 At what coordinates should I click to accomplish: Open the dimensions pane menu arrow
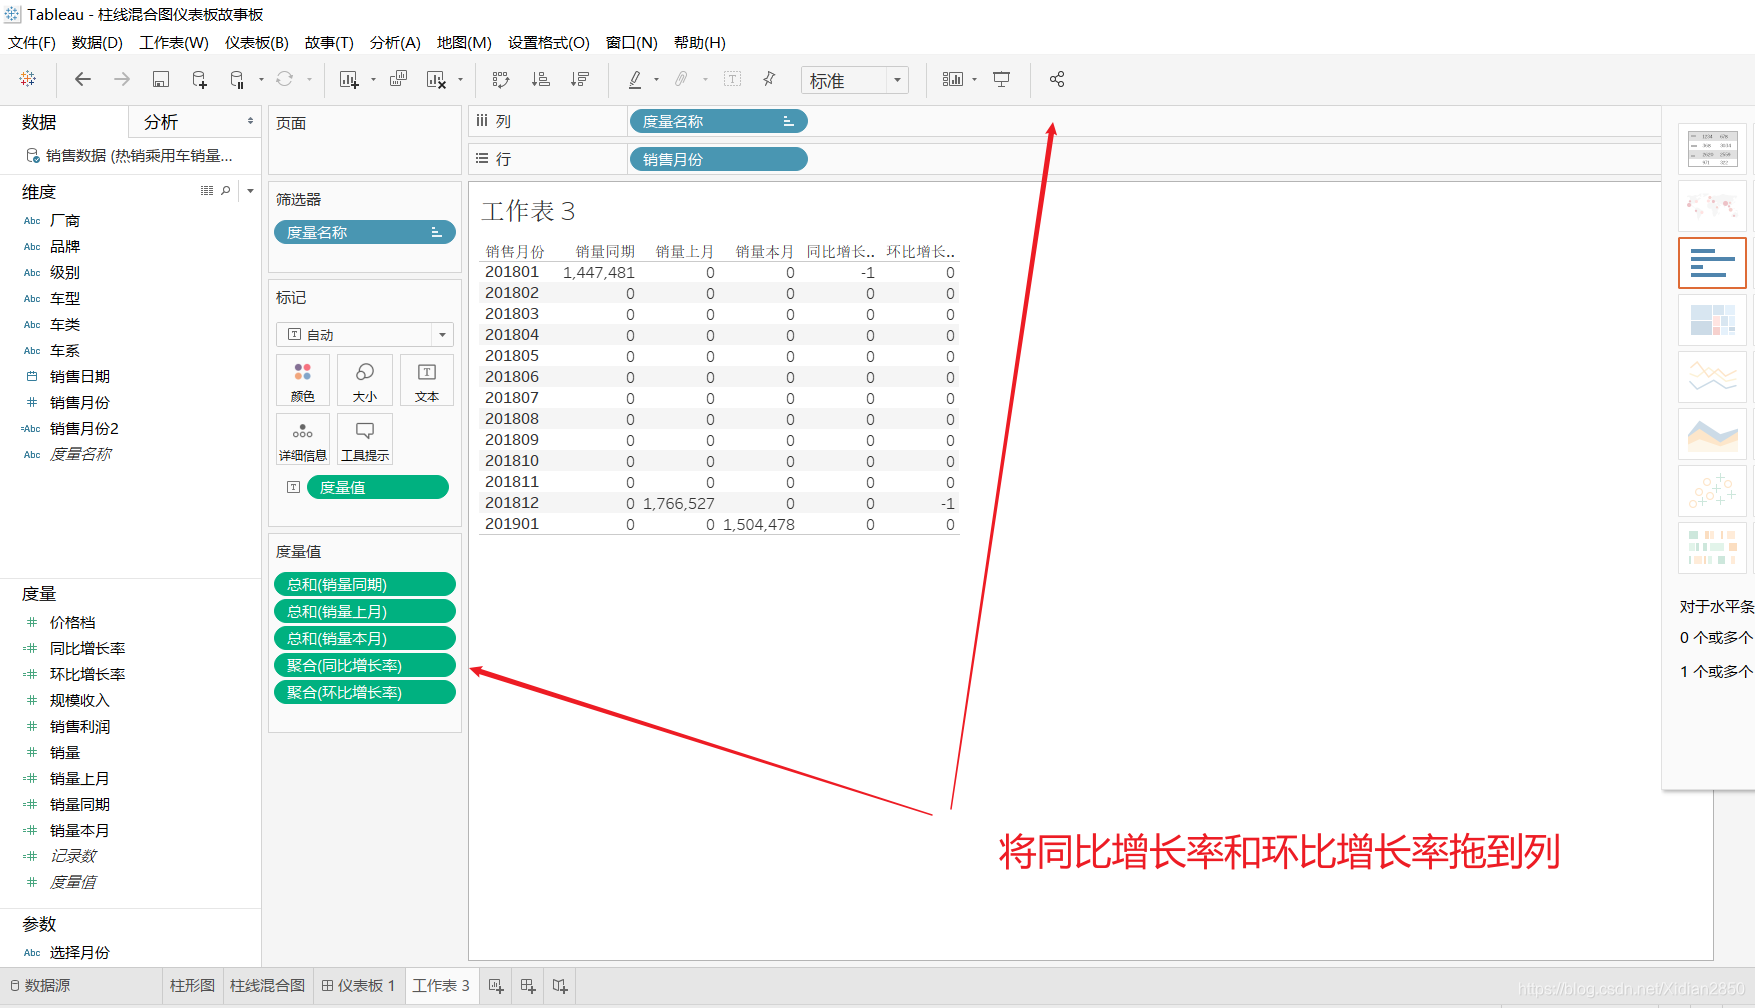250,190
